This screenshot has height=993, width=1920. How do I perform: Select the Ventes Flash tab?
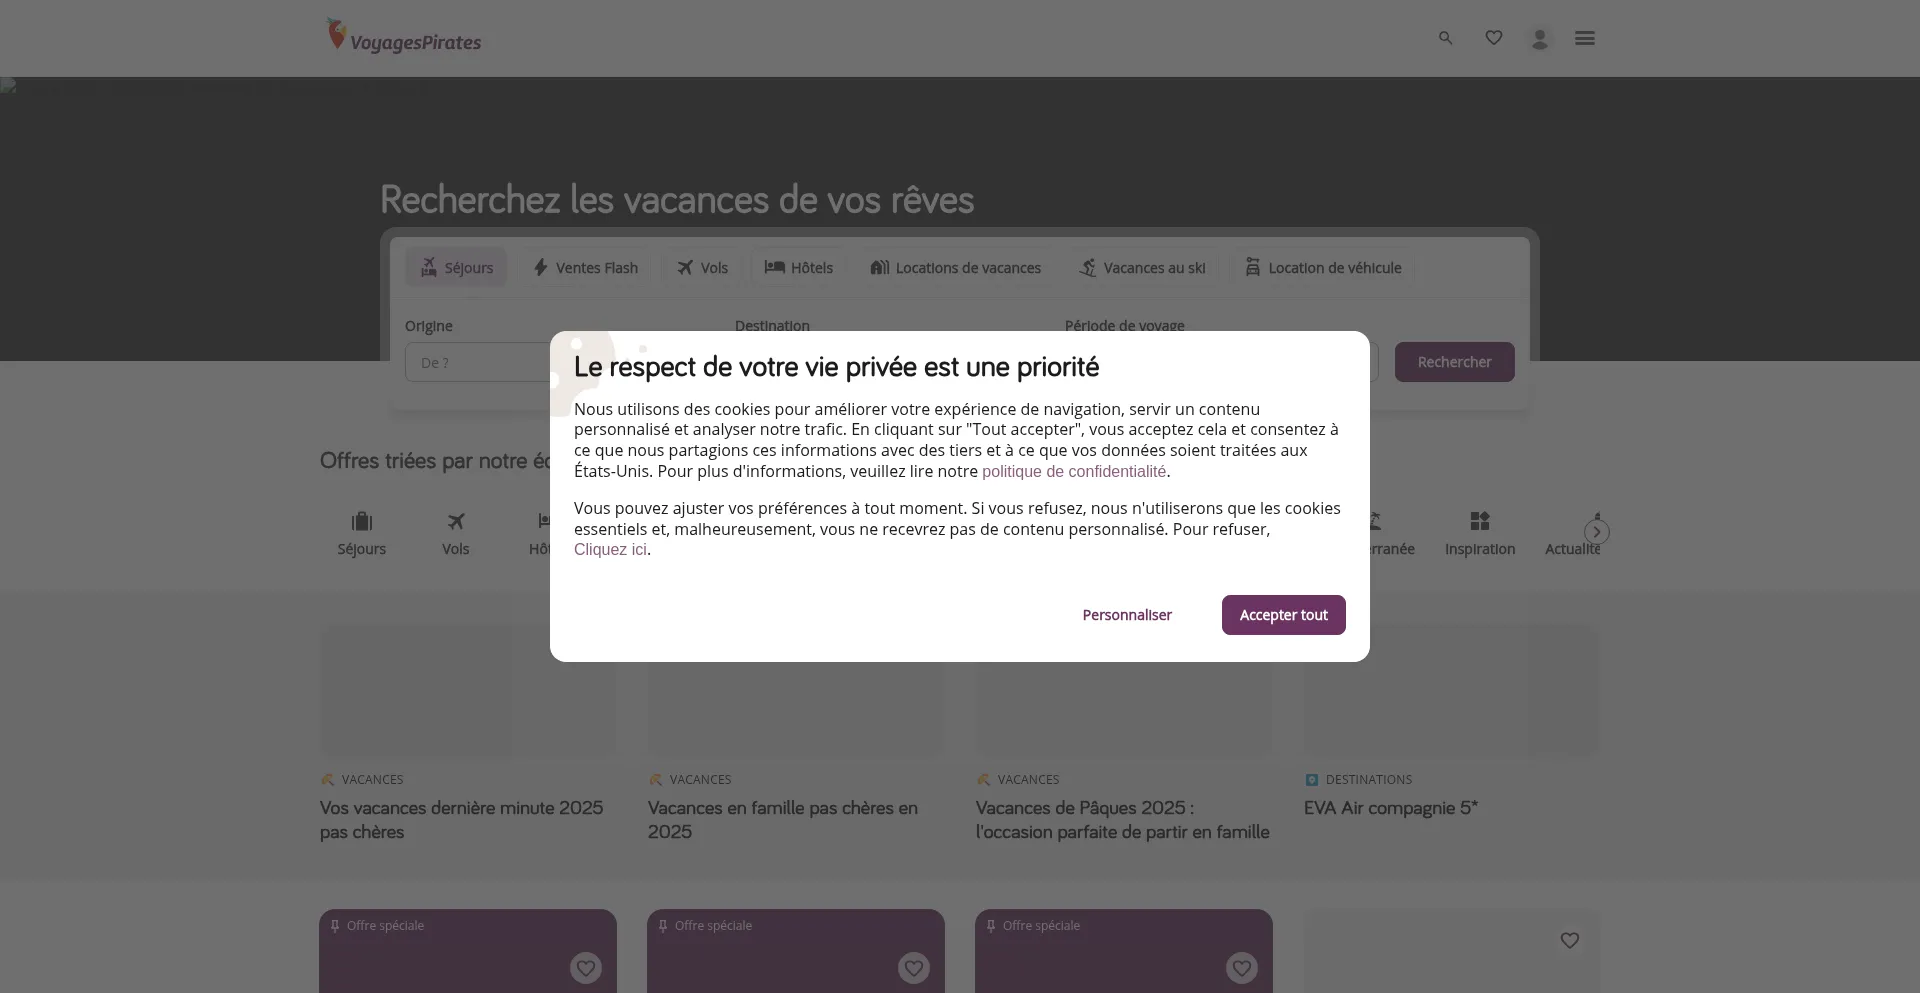(585, 267)
